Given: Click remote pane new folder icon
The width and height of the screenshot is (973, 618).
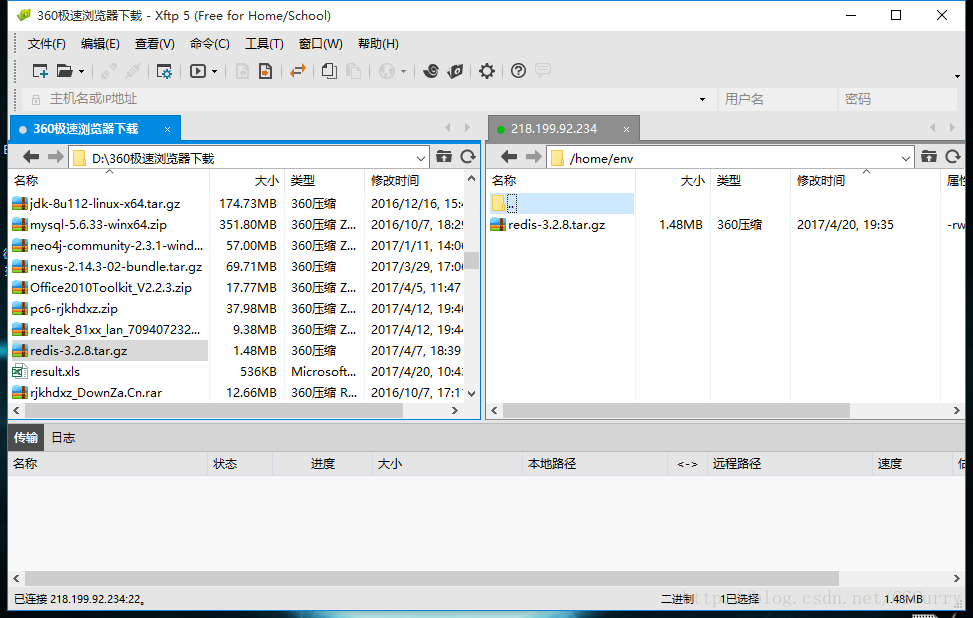Looking at the screenshot, I should [929, 156].
